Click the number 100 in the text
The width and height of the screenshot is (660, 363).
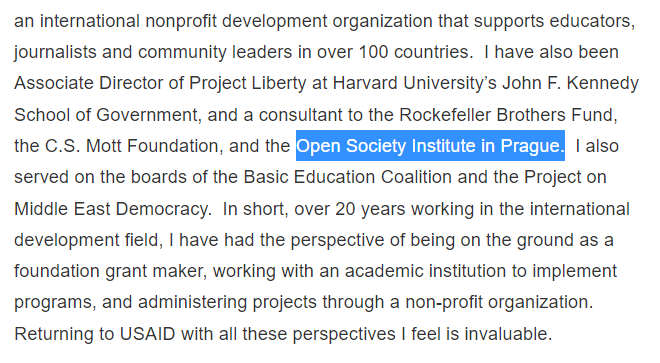click(x=373, y=52)
